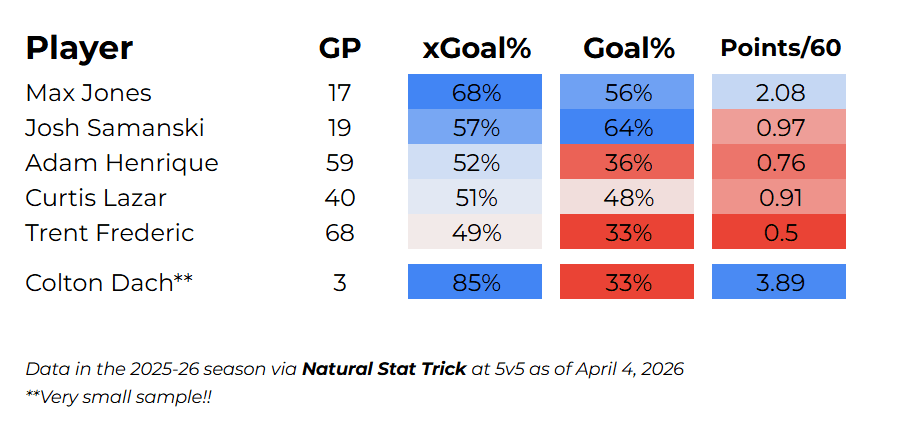
Task: Click Colton Dach's name
Action: pos(108,282)
